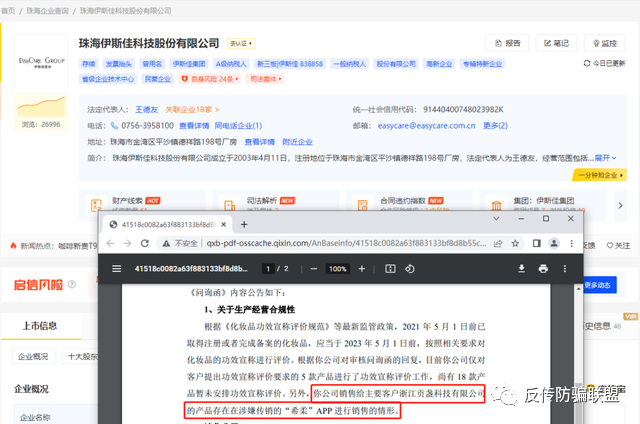Show next cards with right arrow
640x424 pixels.
pos(620,205)
